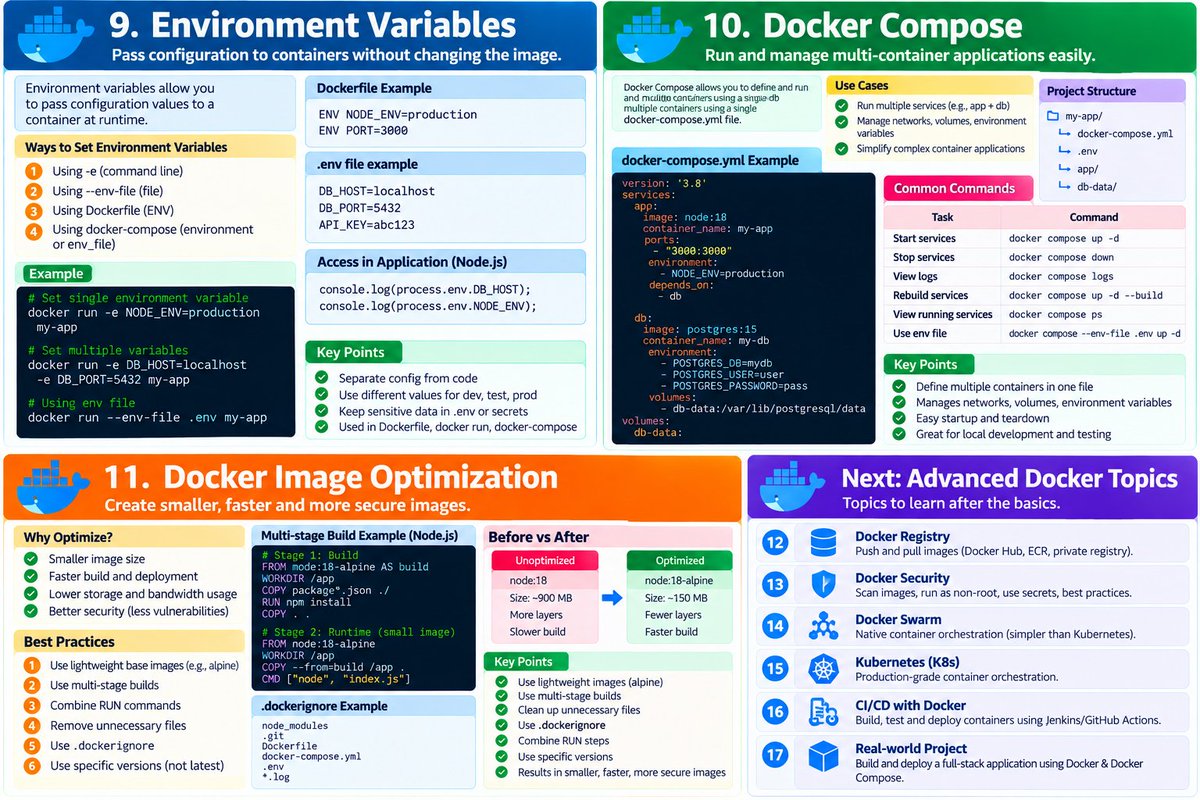
Task: Click db-data/ in the Project Structure tree
Action: (x=1098, y=186)
